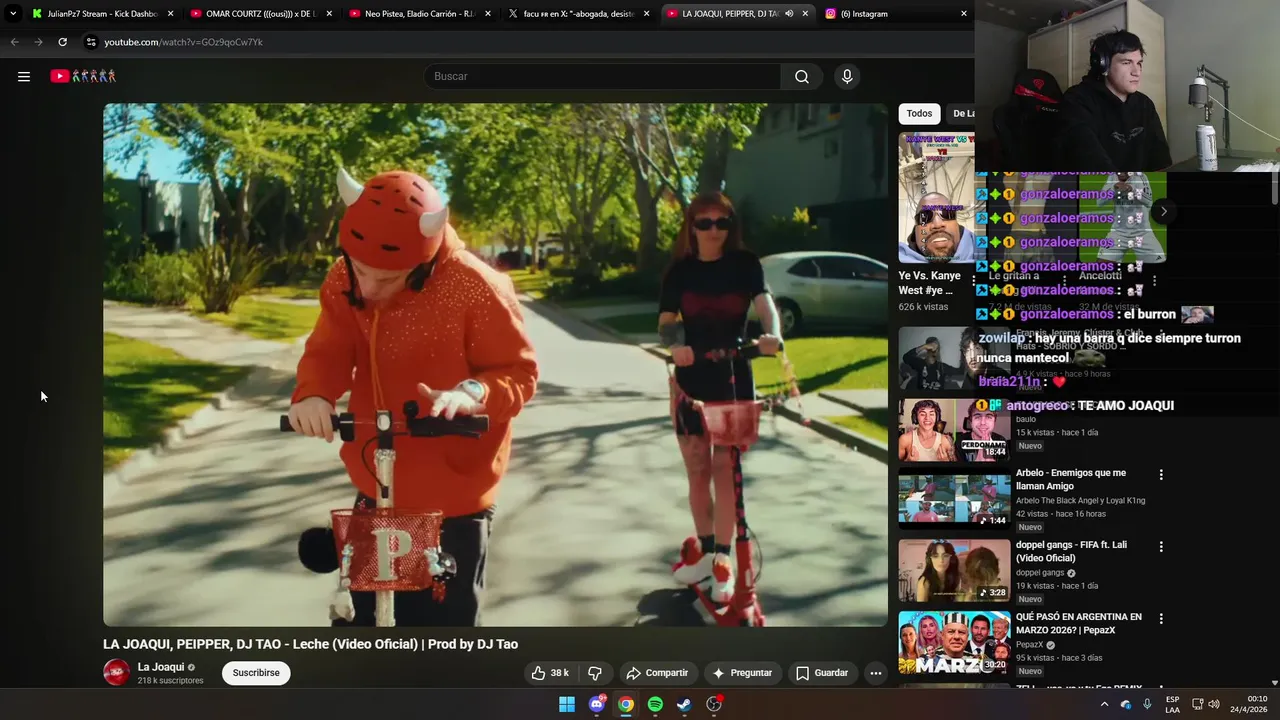Click the chat overlay scrollbar

(x=1275, y=188)
